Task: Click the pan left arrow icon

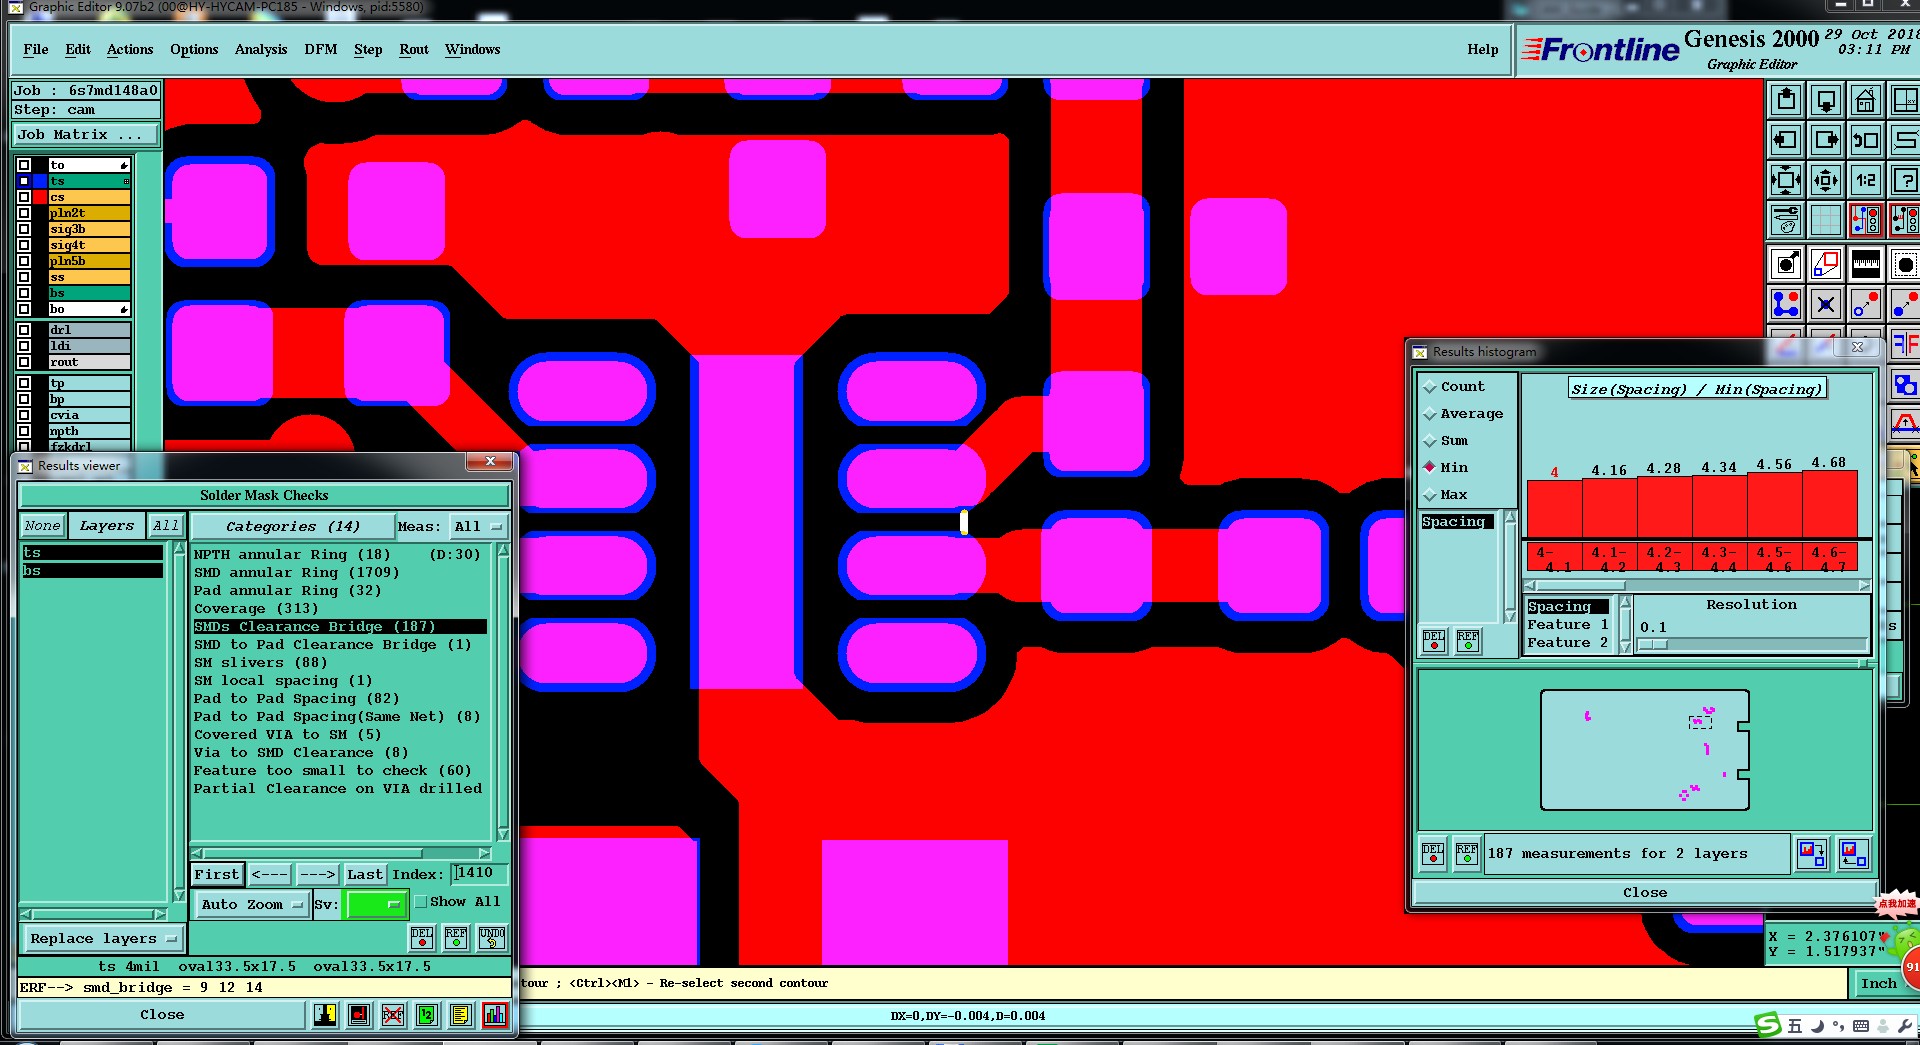Action: pyautogui.click(x=1786, y=140)
